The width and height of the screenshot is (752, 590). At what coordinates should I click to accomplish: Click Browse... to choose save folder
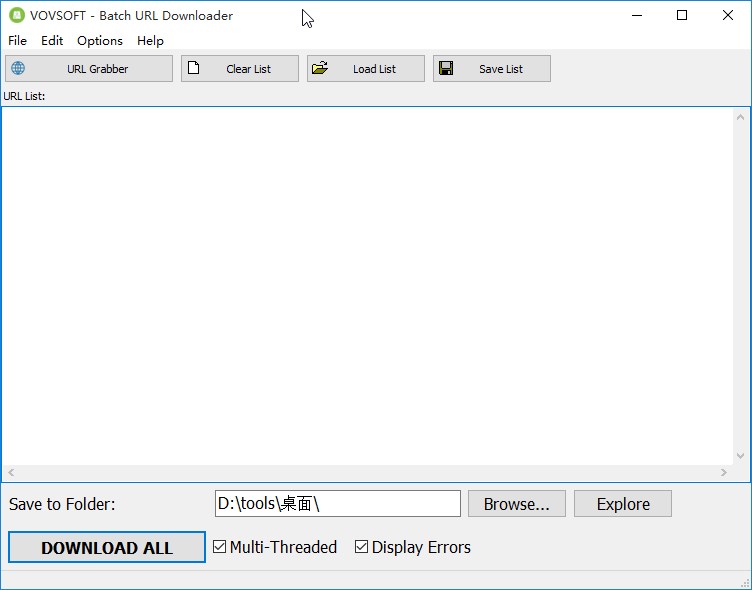pos(517,504)
